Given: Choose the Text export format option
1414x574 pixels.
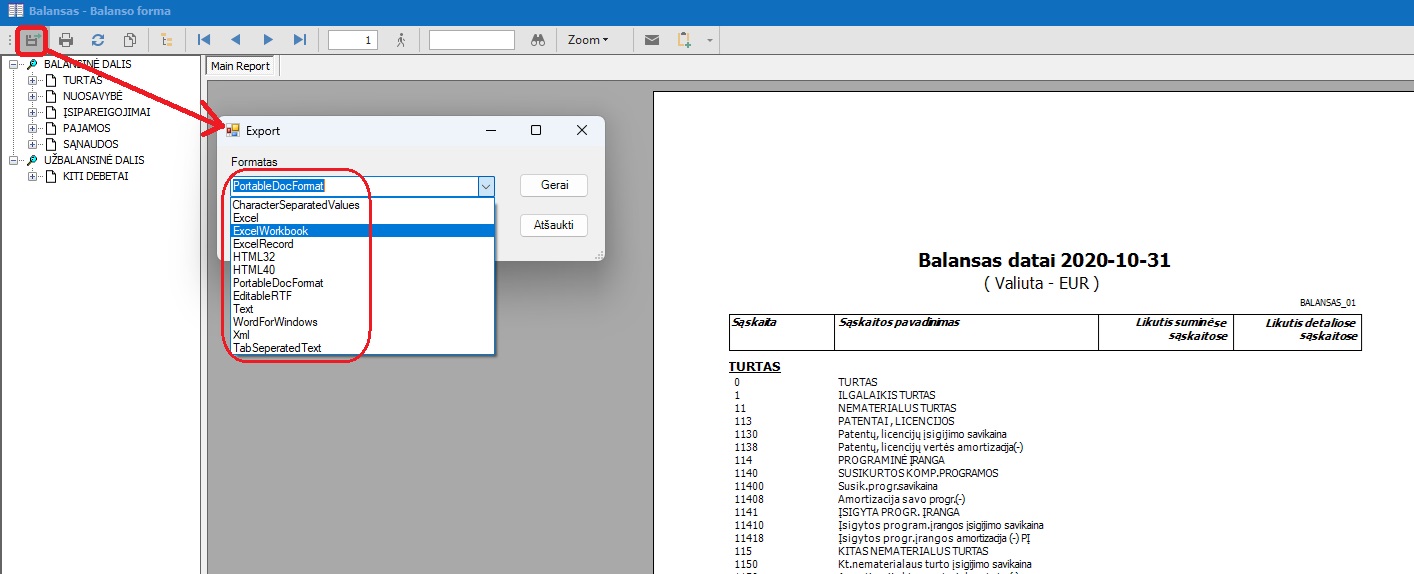Looking at the screenshot, I should (362, 309).
